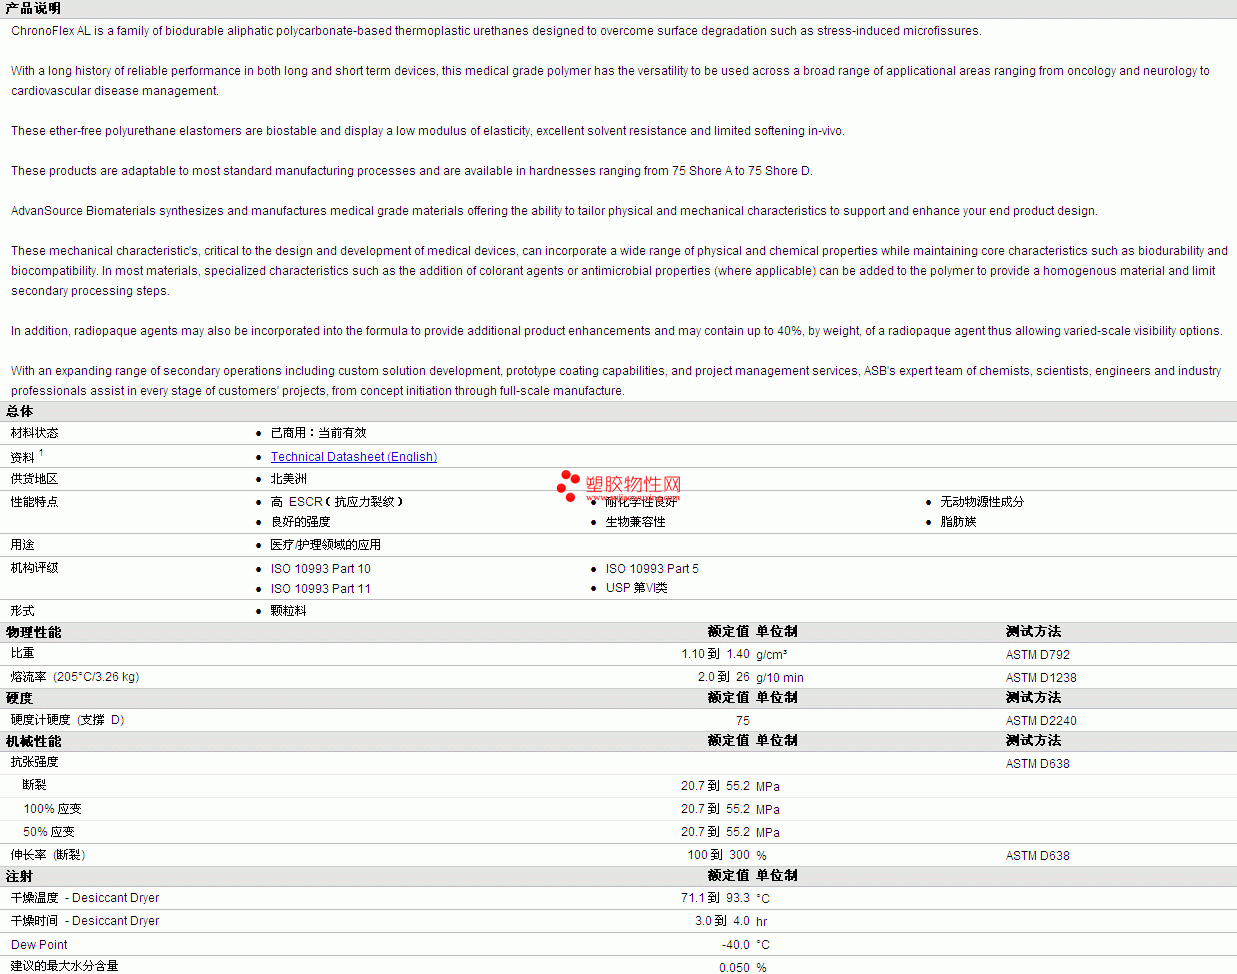This screenshot has height=974, width=1237.
Task: Click the 硬度 section heading
Action: (20, 699)
